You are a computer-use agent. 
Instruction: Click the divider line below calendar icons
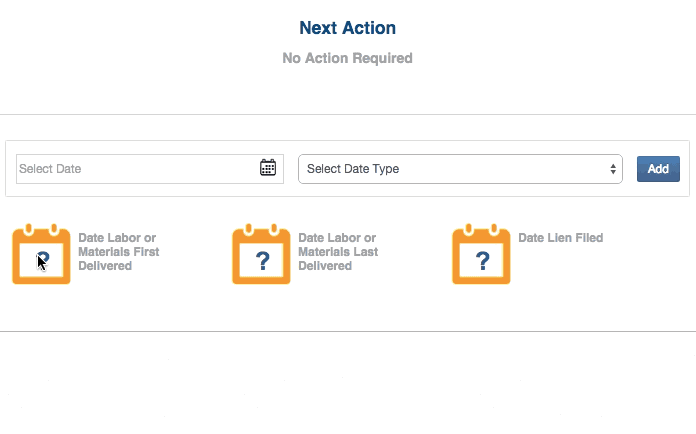347,331
